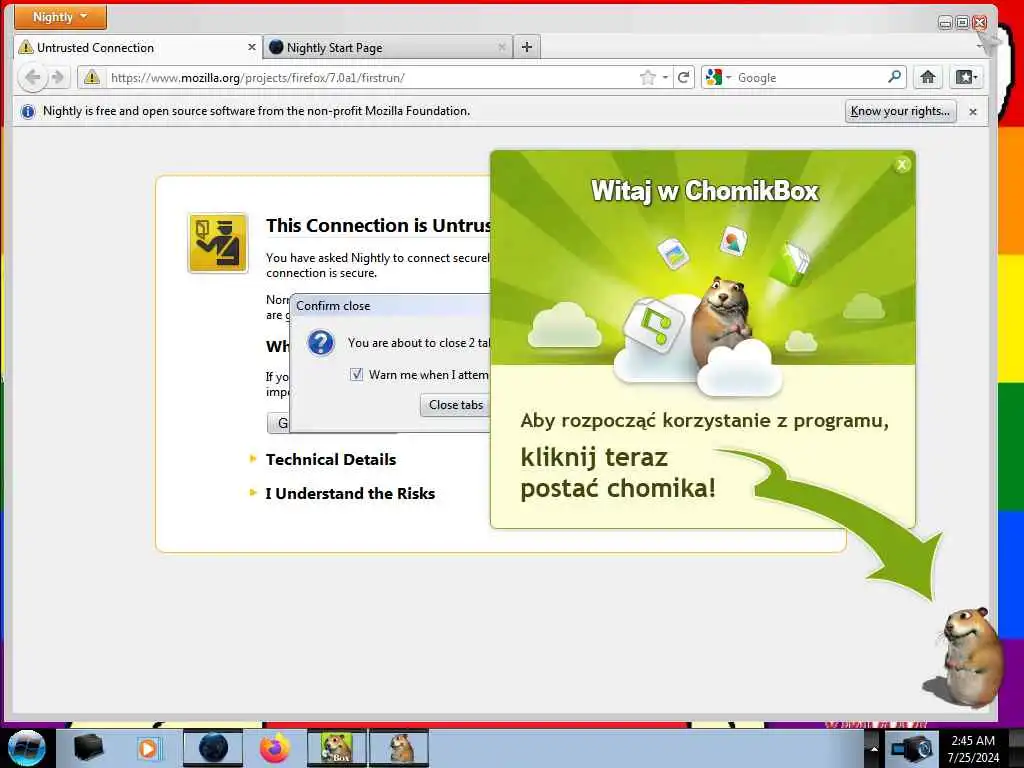Reload the current page
This screenshot has width=1024, height=768.
click(x=683, y=78)
